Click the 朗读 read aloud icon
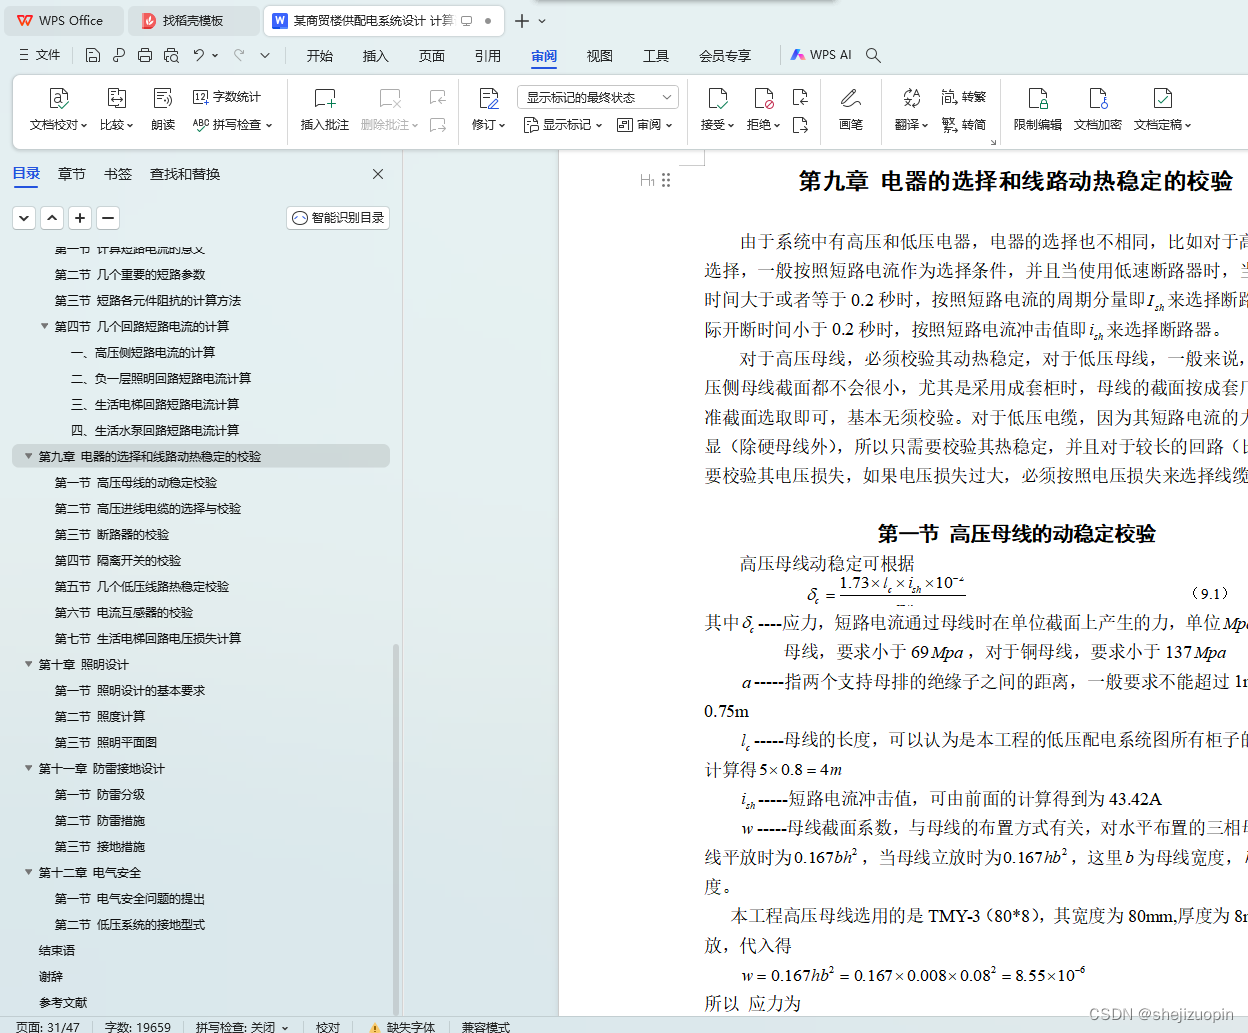1248x1033 pixels. [x=163, y=98]
